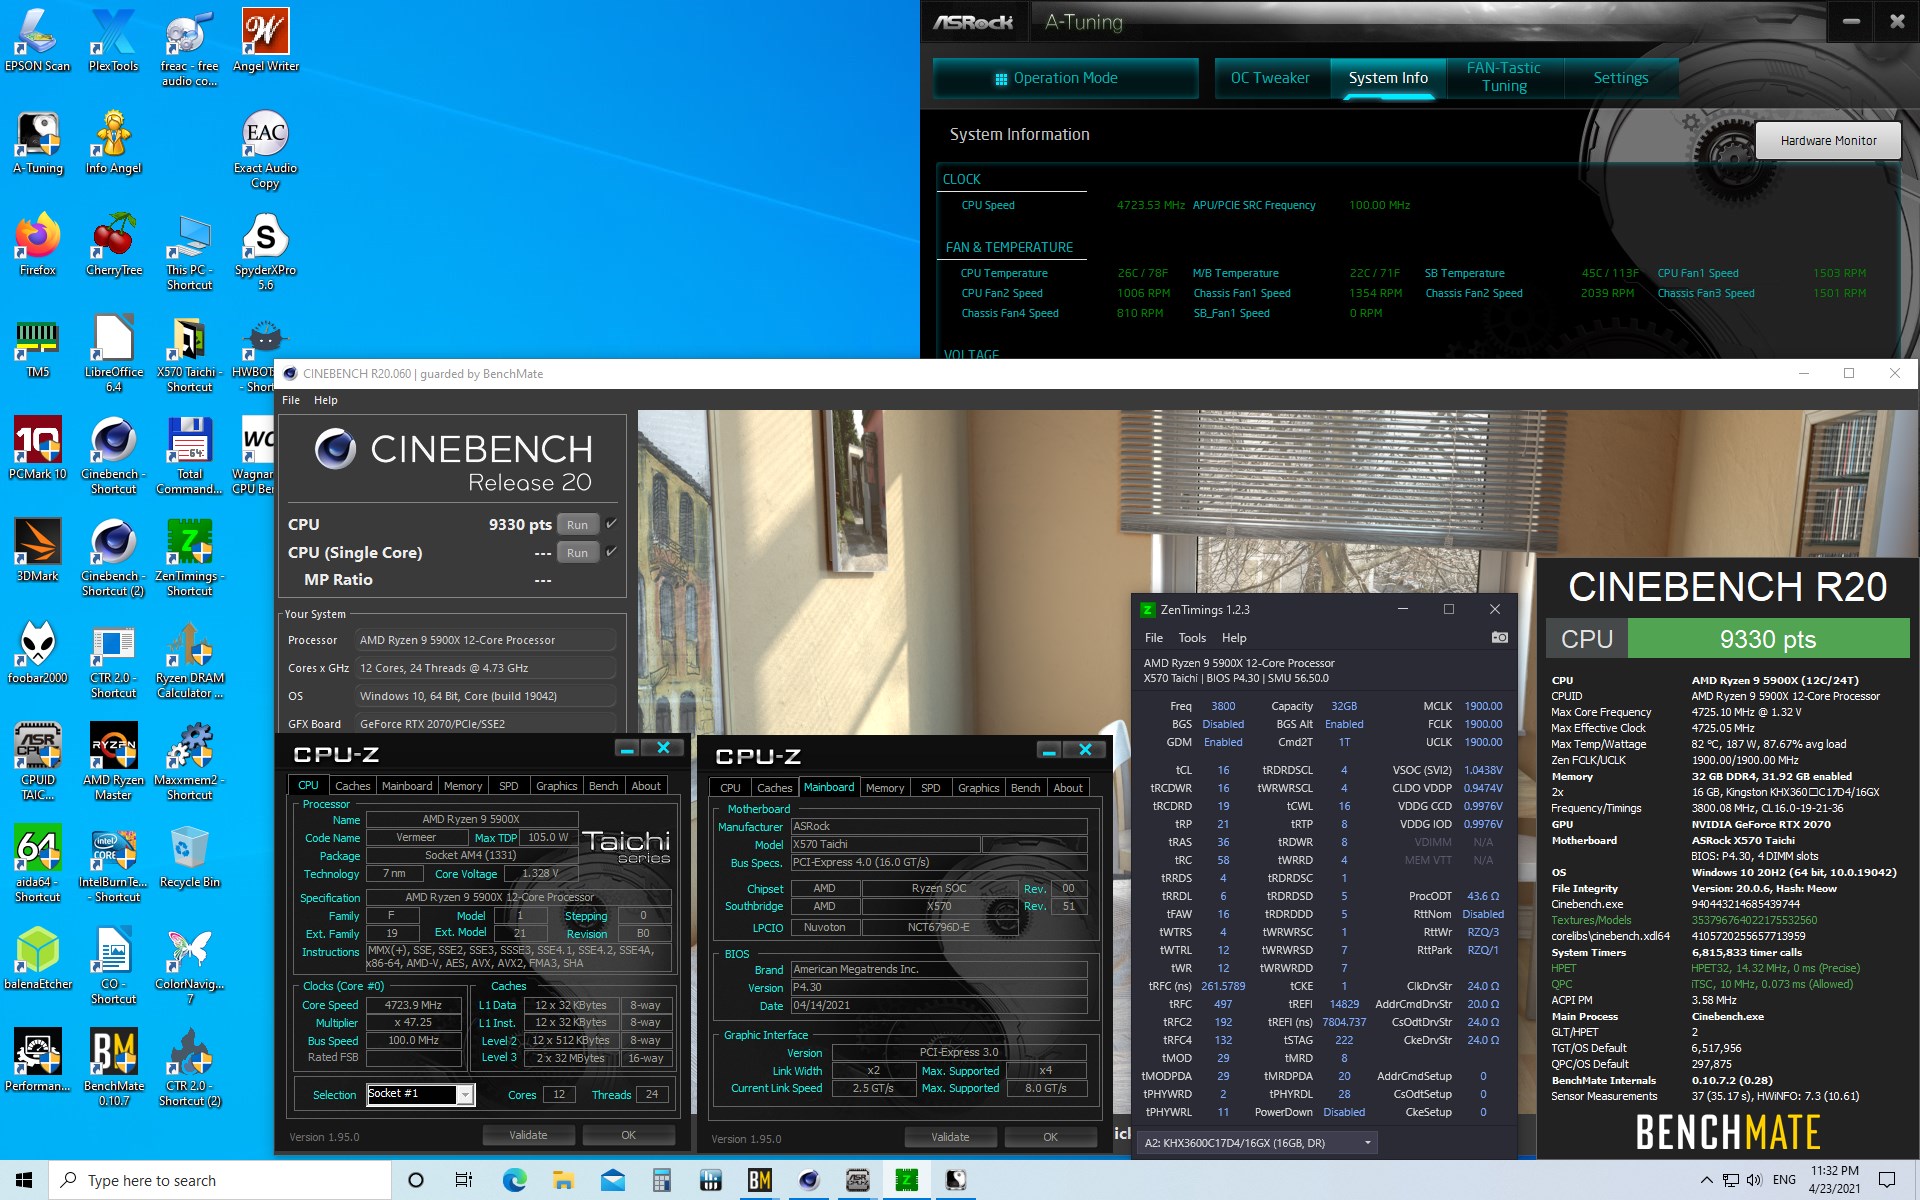Open FAN-Tastic Tuning tab

tap(1504, 78)
